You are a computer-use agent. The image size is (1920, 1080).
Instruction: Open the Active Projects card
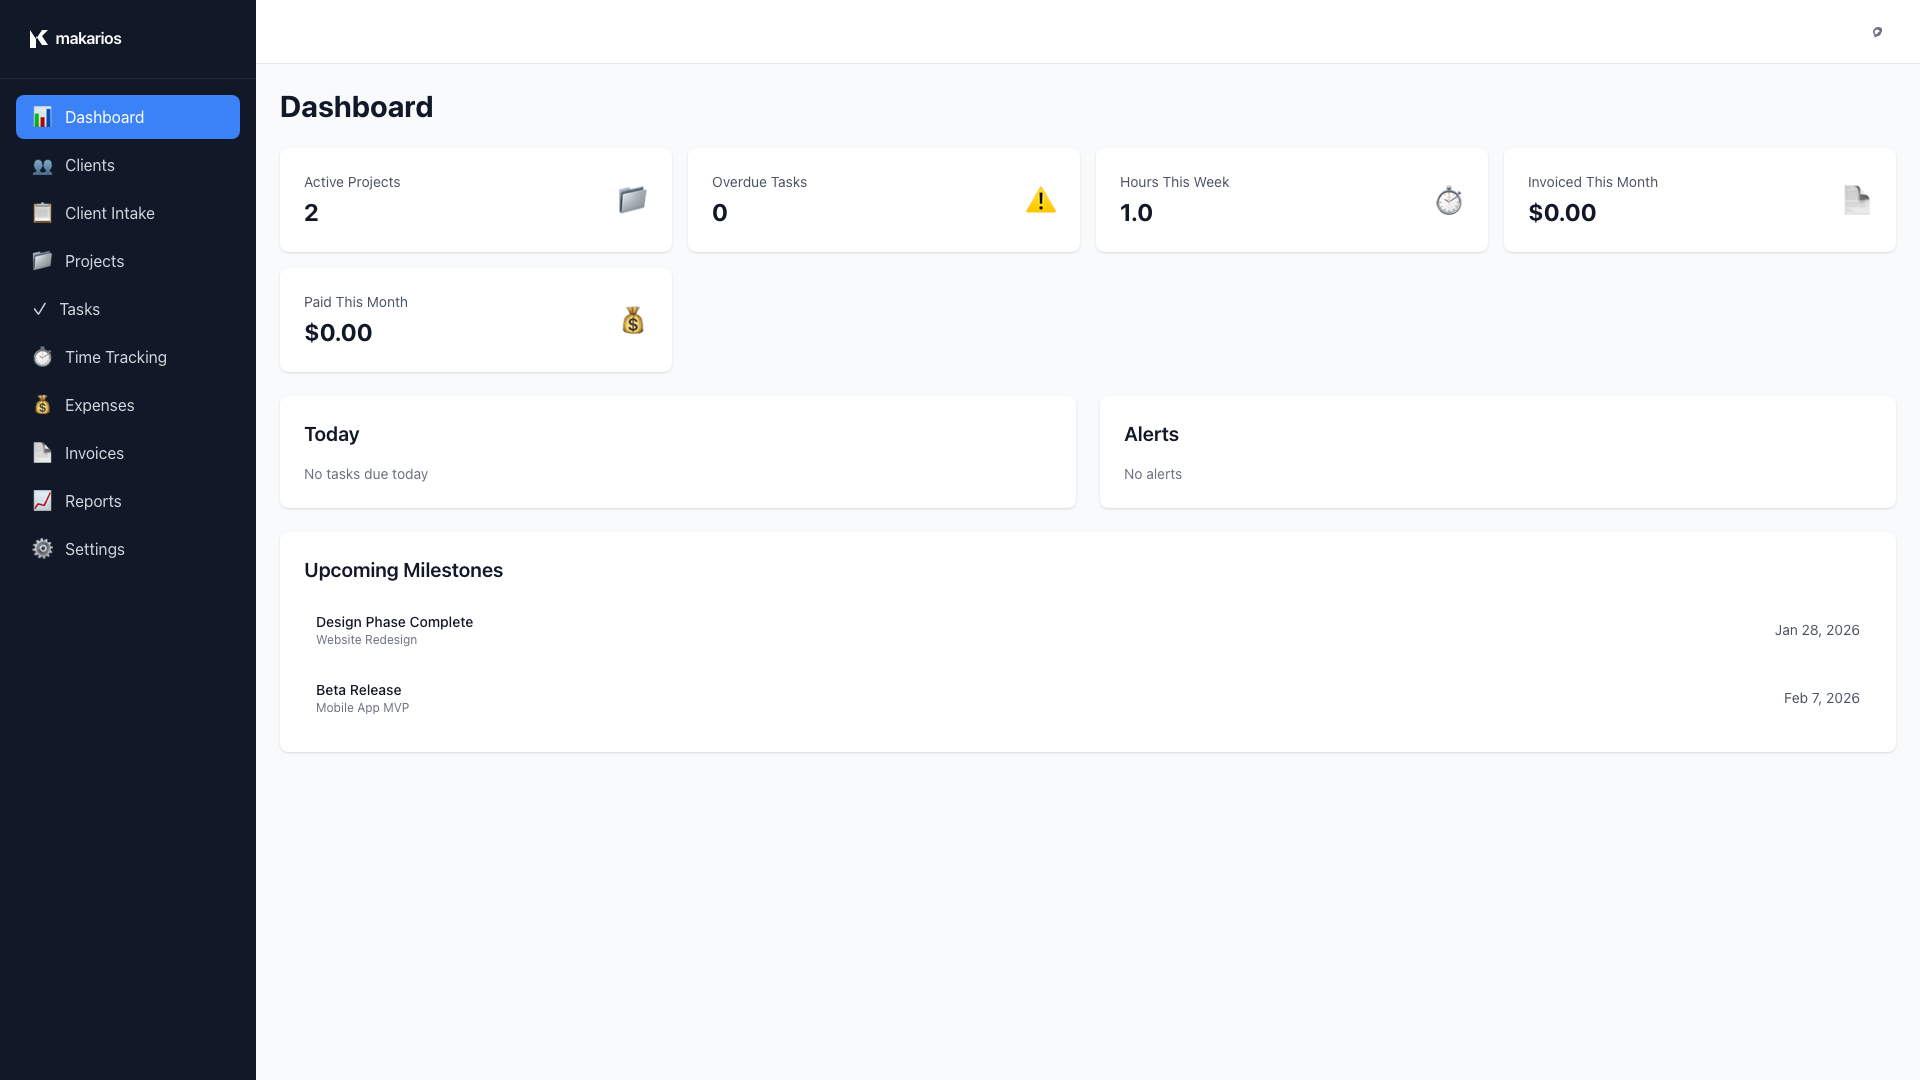tap(475, 200)
